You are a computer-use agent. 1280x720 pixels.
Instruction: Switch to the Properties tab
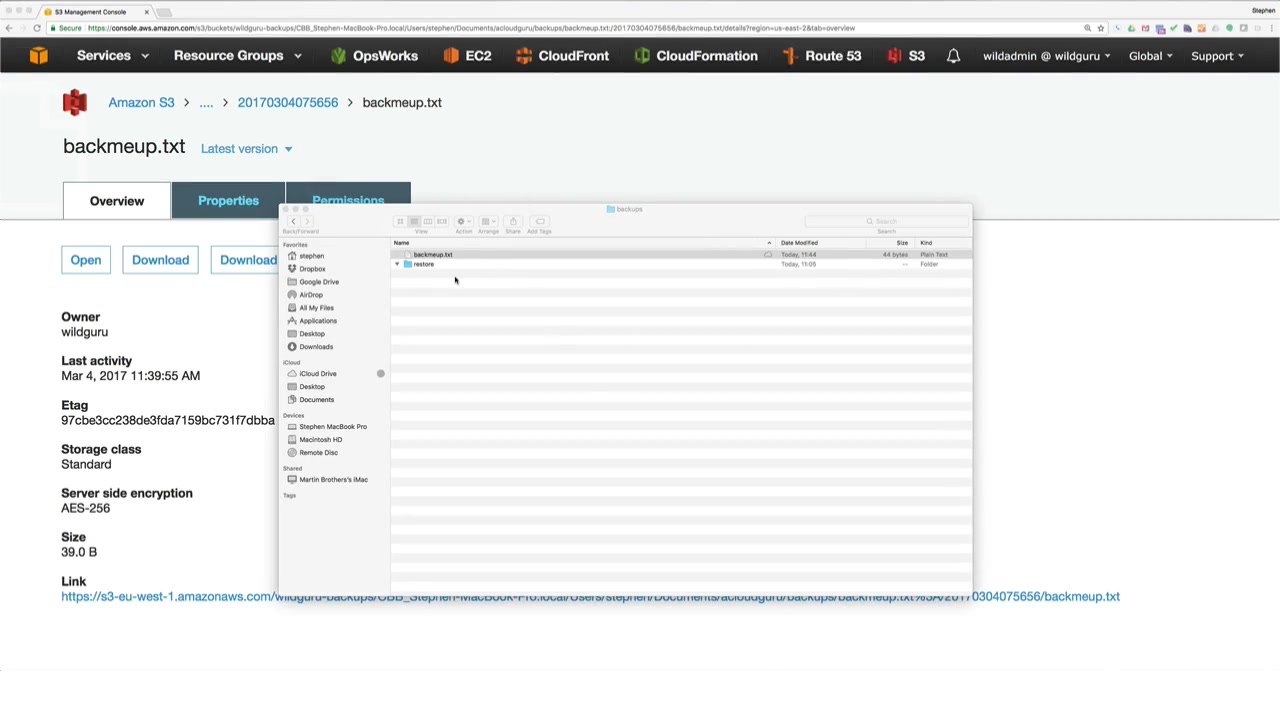[x=228, y=201]
